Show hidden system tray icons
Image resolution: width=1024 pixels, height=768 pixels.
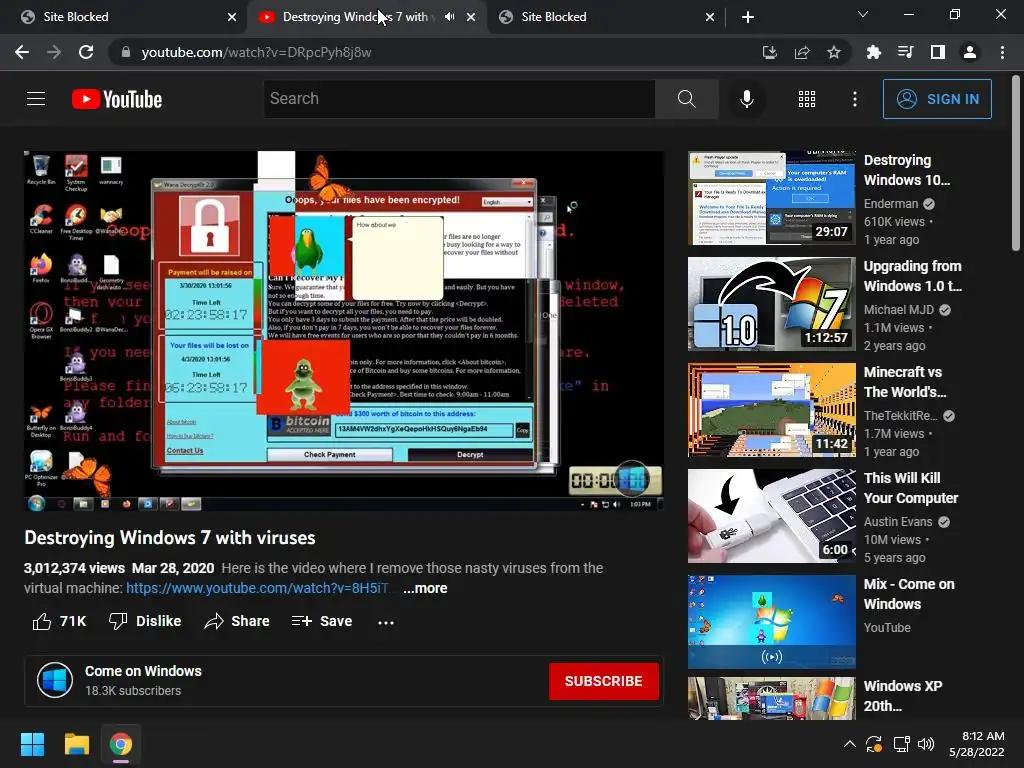coord(849,744)
